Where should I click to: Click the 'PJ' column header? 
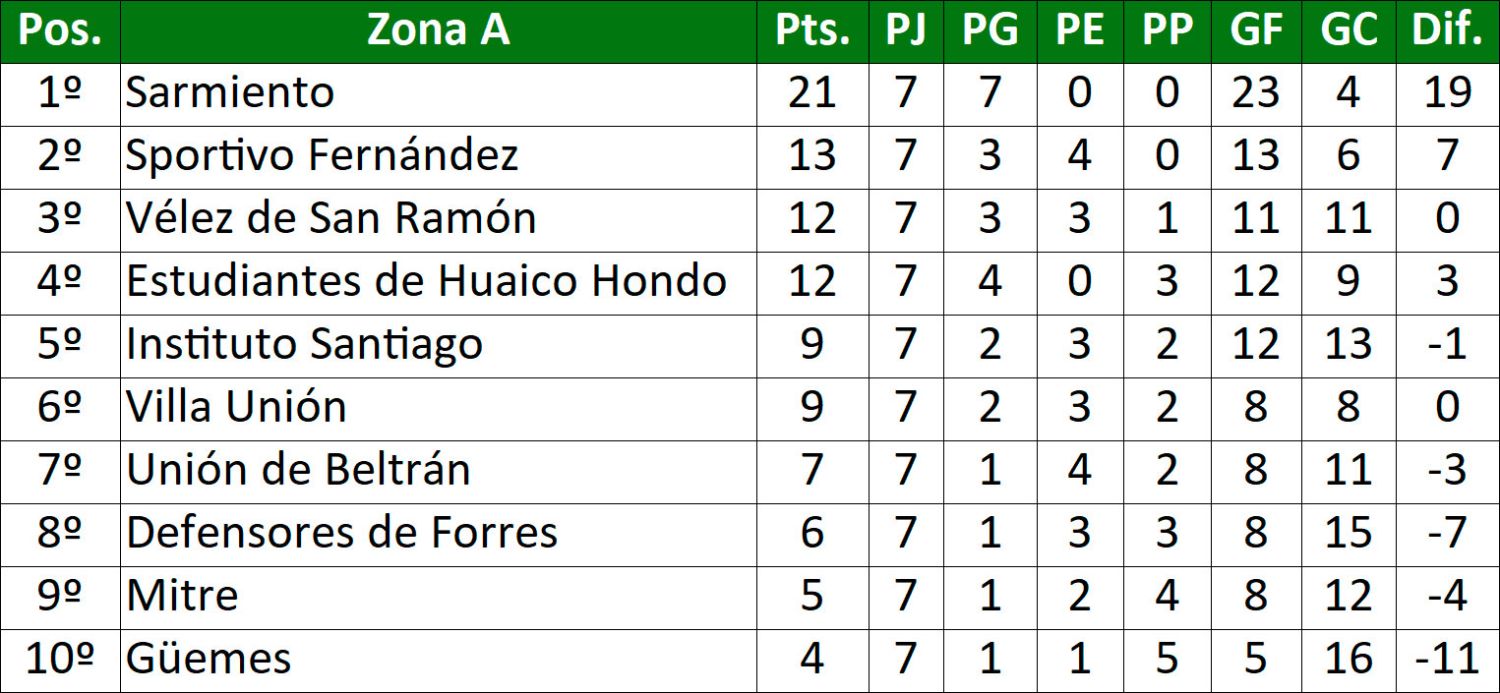pyautogui.click(x=906, y=31)
